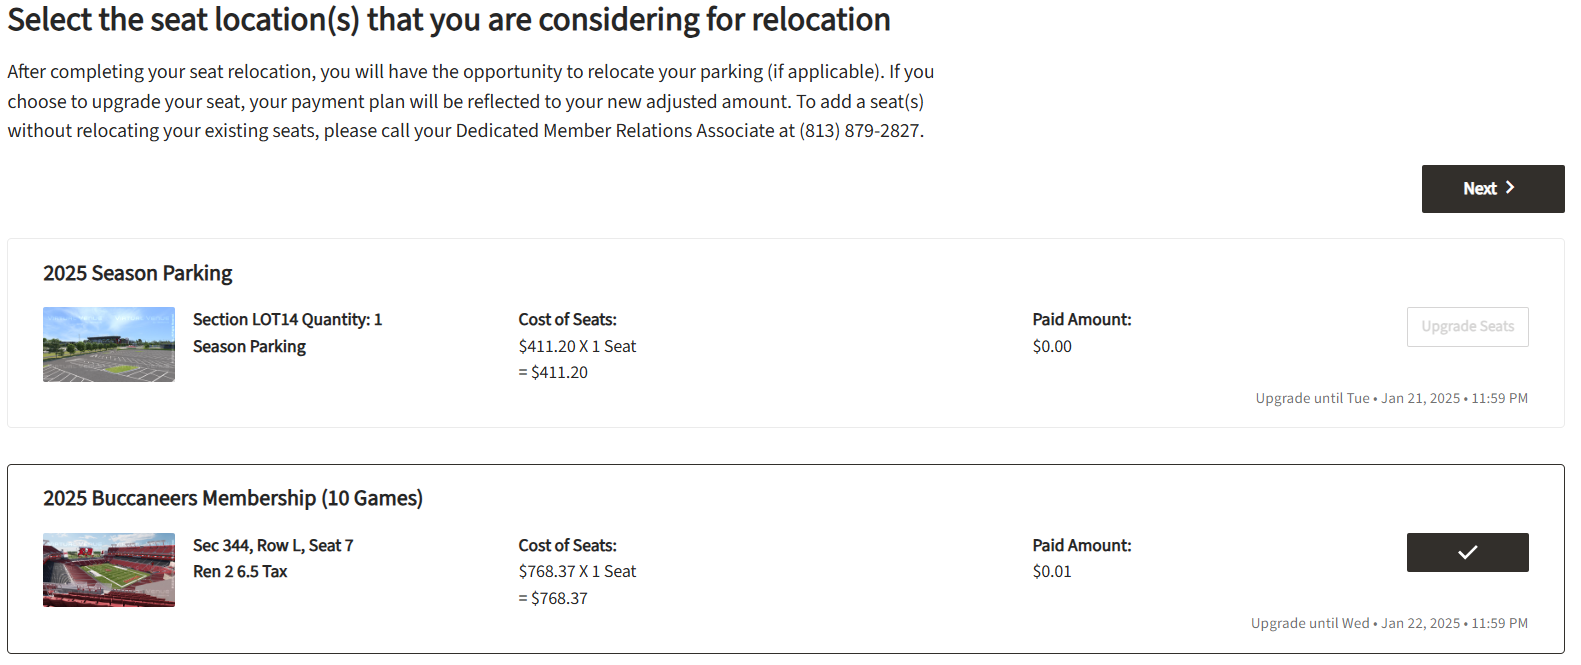Click the $0.00 paid amount
Image resolution: width=1581 pixels, height=665 pixels.
tap(1052, 347)
